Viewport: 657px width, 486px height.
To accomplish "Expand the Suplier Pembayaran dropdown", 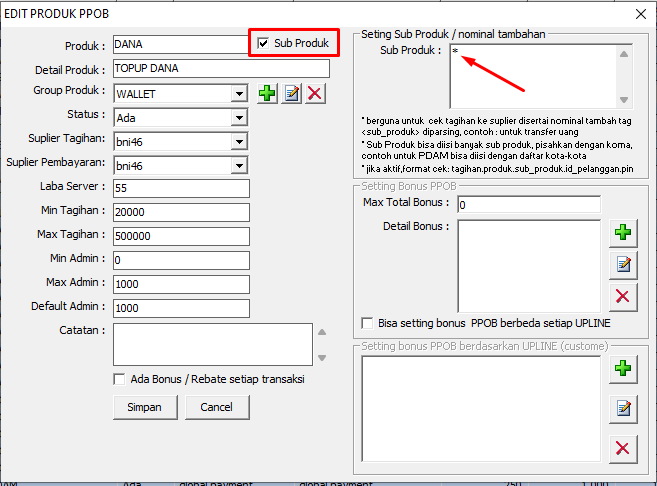I will (238, 166).
